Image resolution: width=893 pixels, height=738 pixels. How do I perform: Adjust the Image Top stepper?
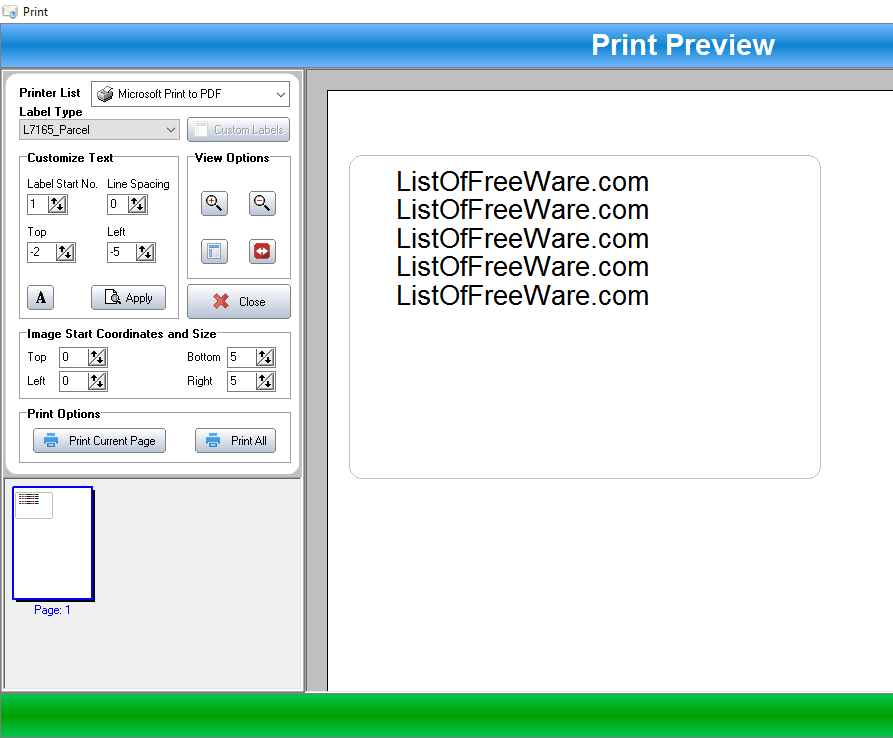click(97, 357)
